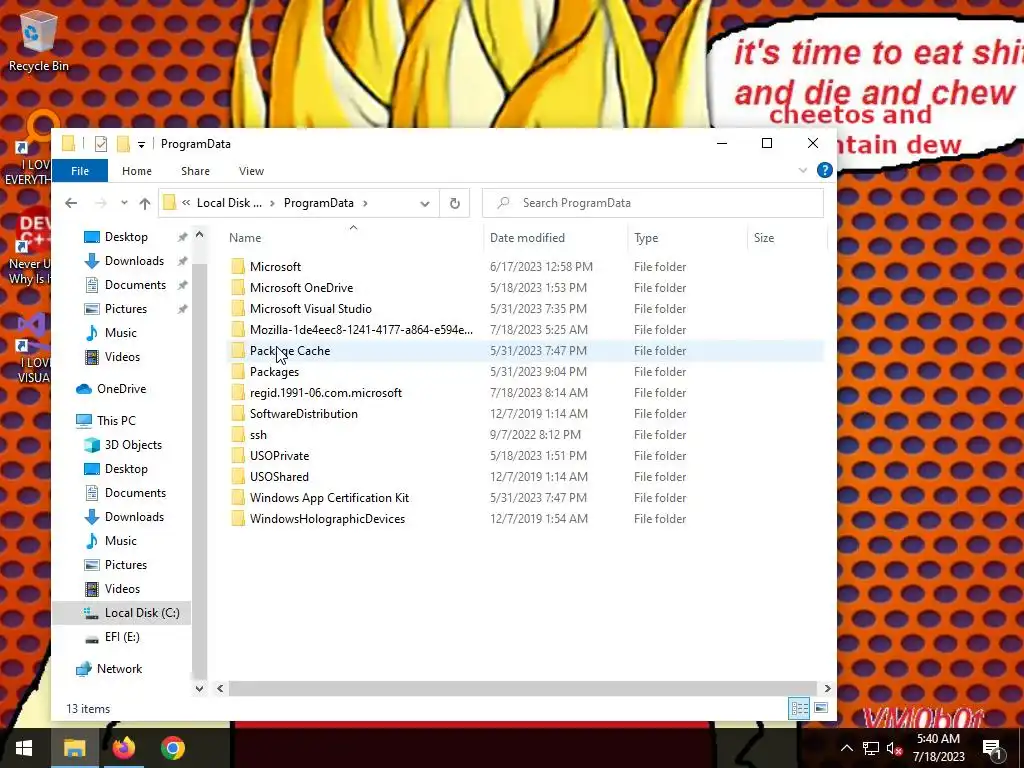Open pinned Downloads in Quick access
The width and height of the screenshot is (1024, 768).
click(134, 261)
